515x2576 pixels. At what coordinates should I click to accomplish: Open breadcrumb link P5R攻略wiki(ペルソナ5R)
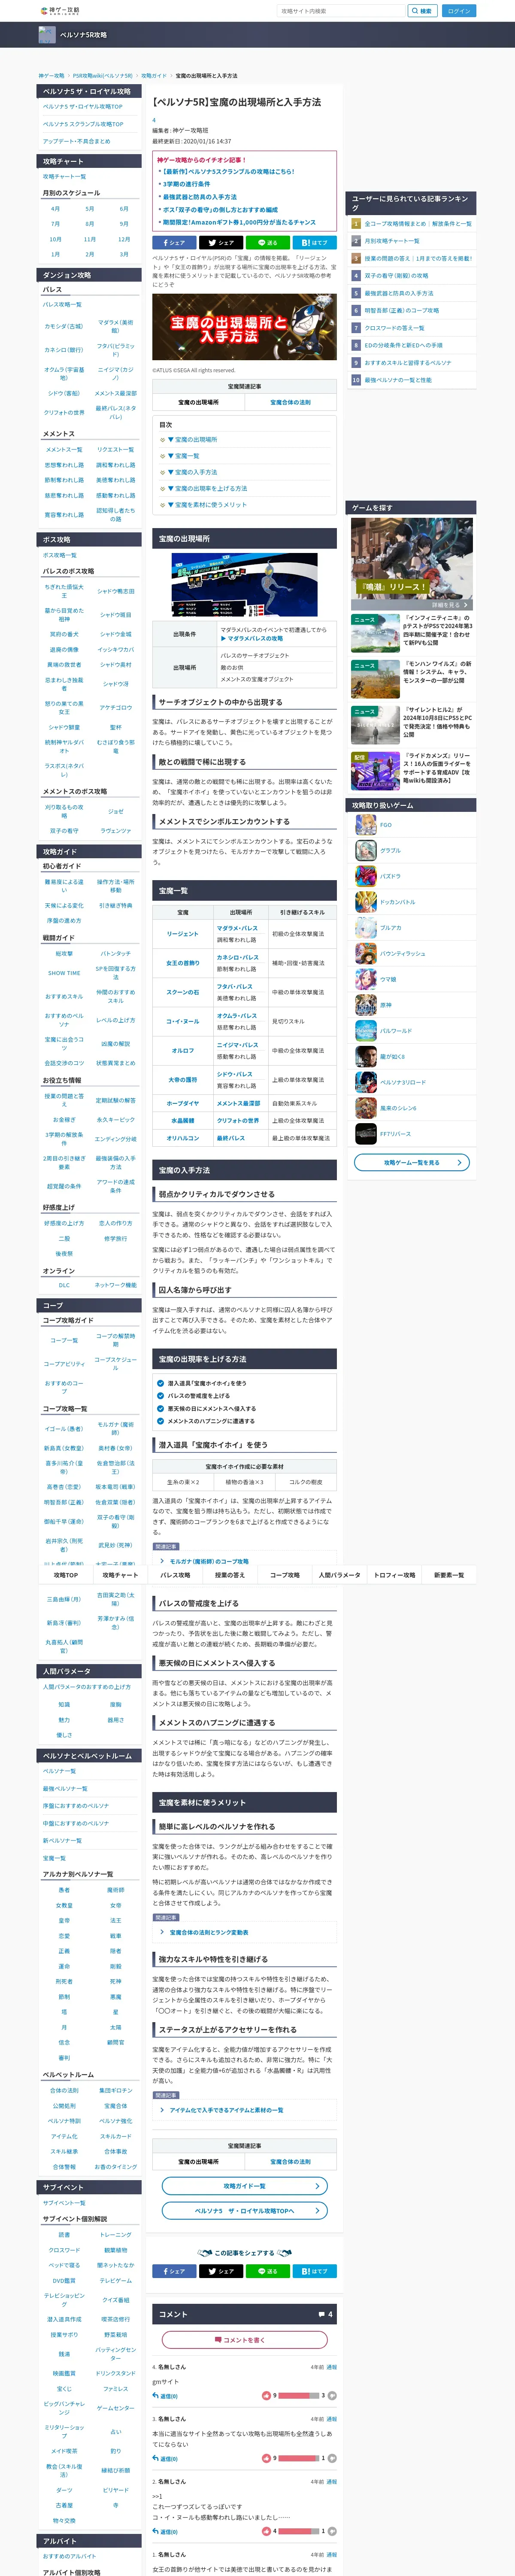102,75
